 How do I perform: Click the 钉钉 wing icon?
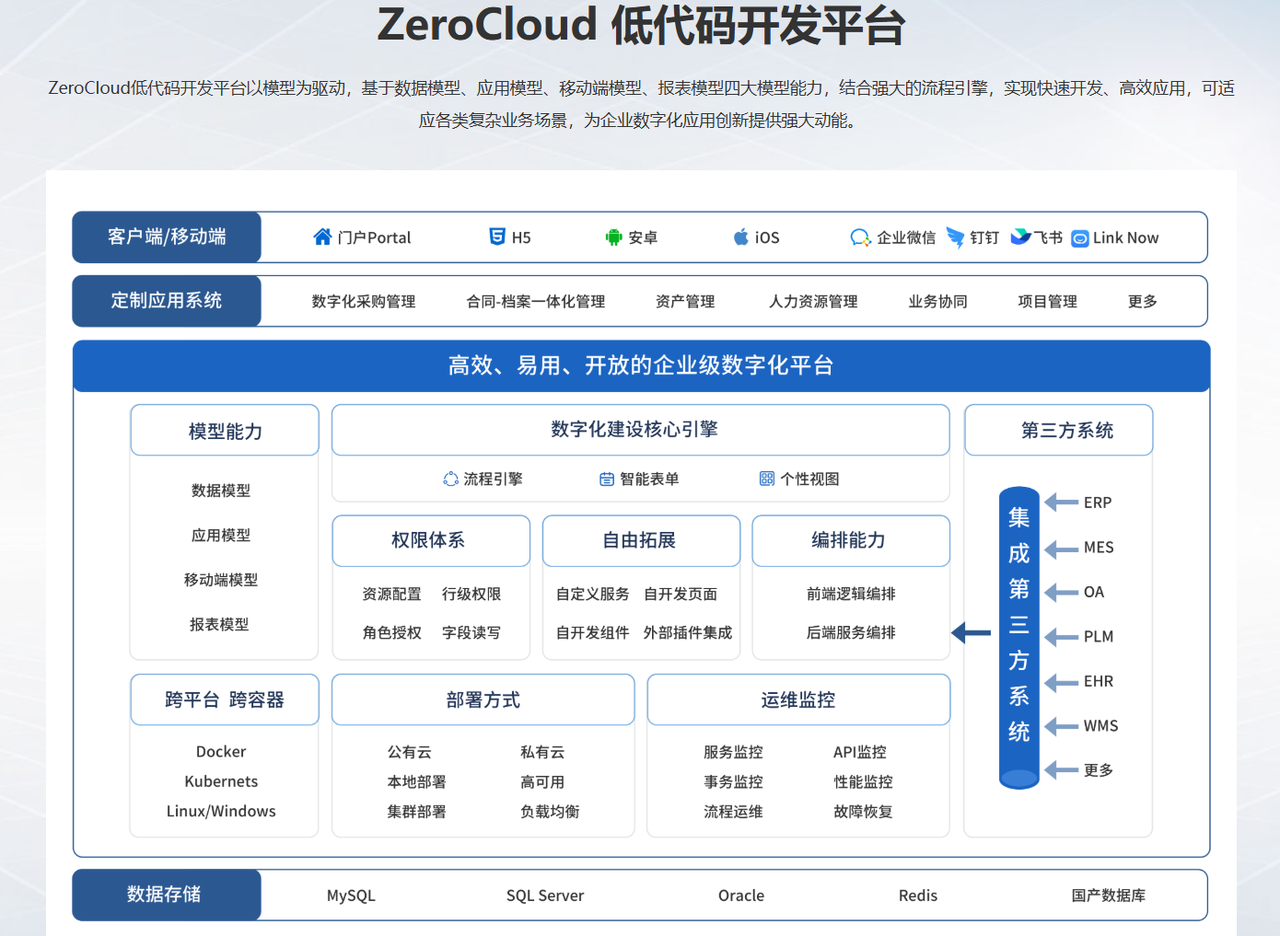[x=956, y=237]
